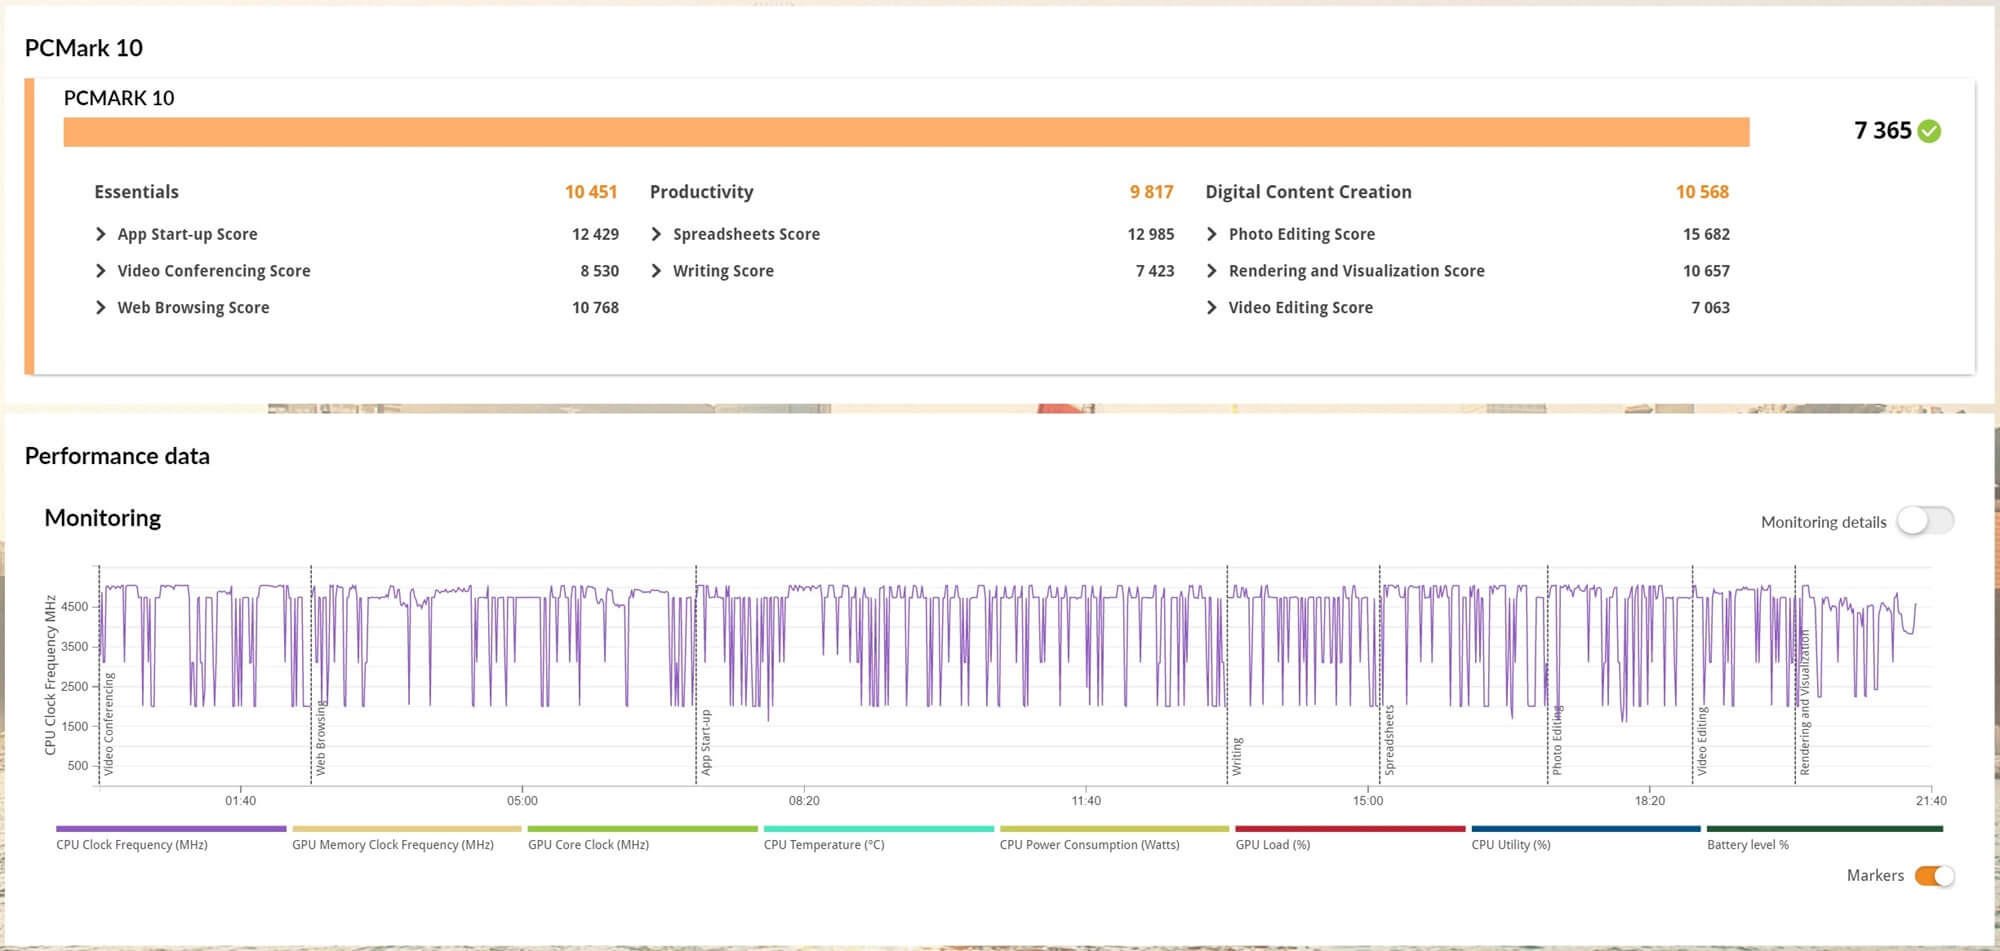Image resolution: width=2000 pixels, height=951 pixels.
Task: Click the Video Editing timeline marker
Action: (x=1702, y=741)
